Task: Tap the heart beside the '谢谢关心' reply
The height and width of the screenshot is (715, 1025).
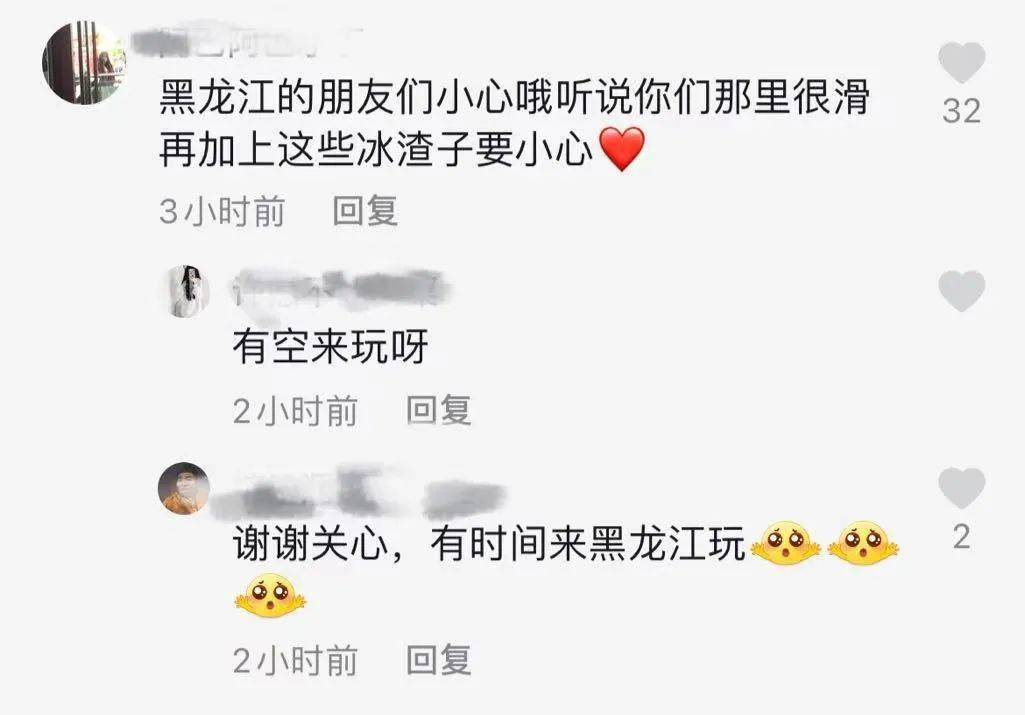Action: click(962, 488)
